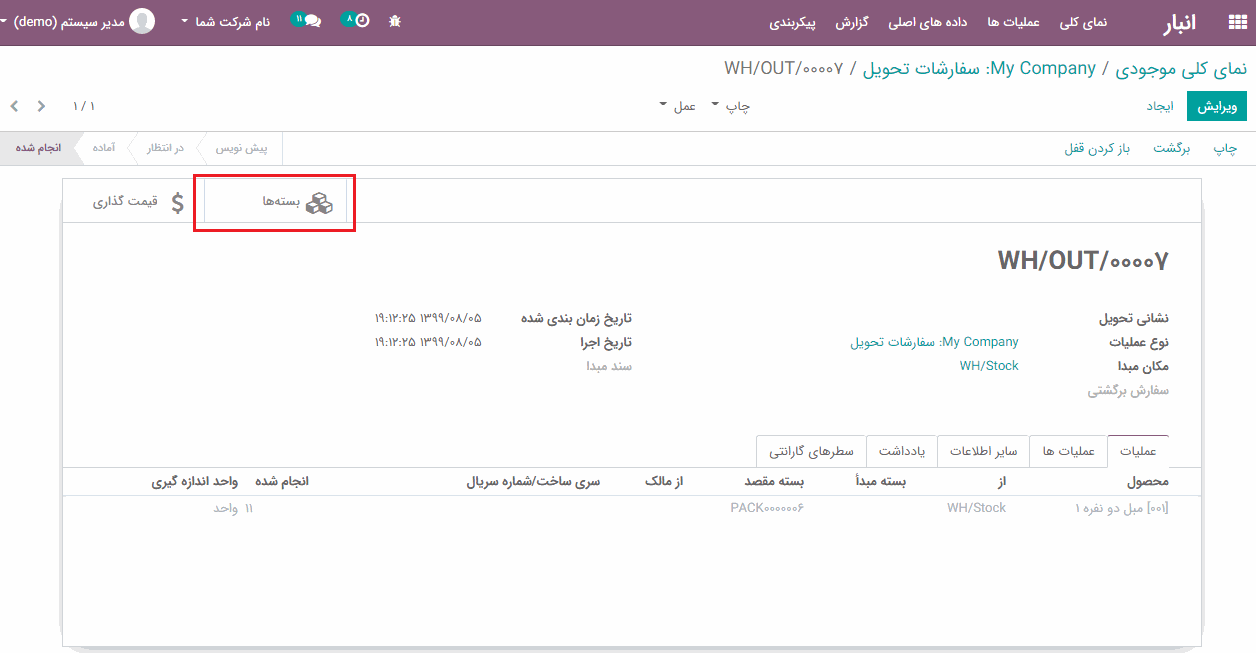Click the نمای کلی موجودی breadcrumb

pyautogui.click(x=1181, y=69)
